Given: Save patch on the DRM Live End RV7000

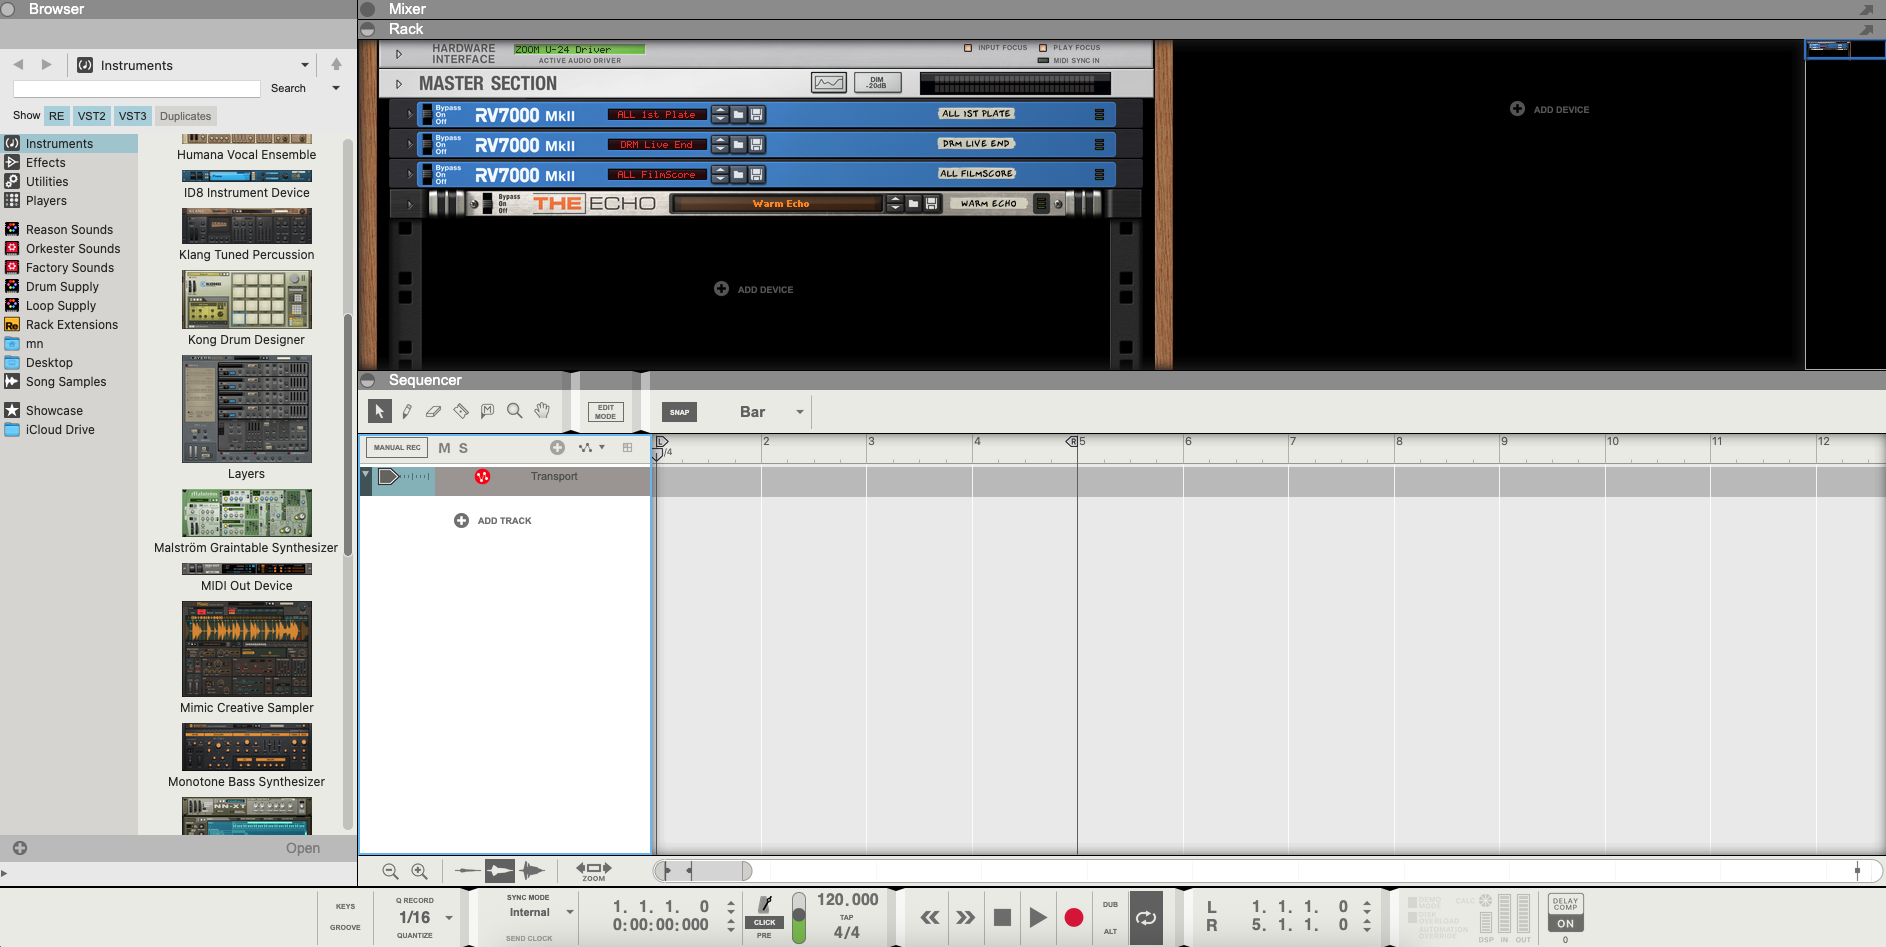Looking at the screenshot, I should pos(757,145).
